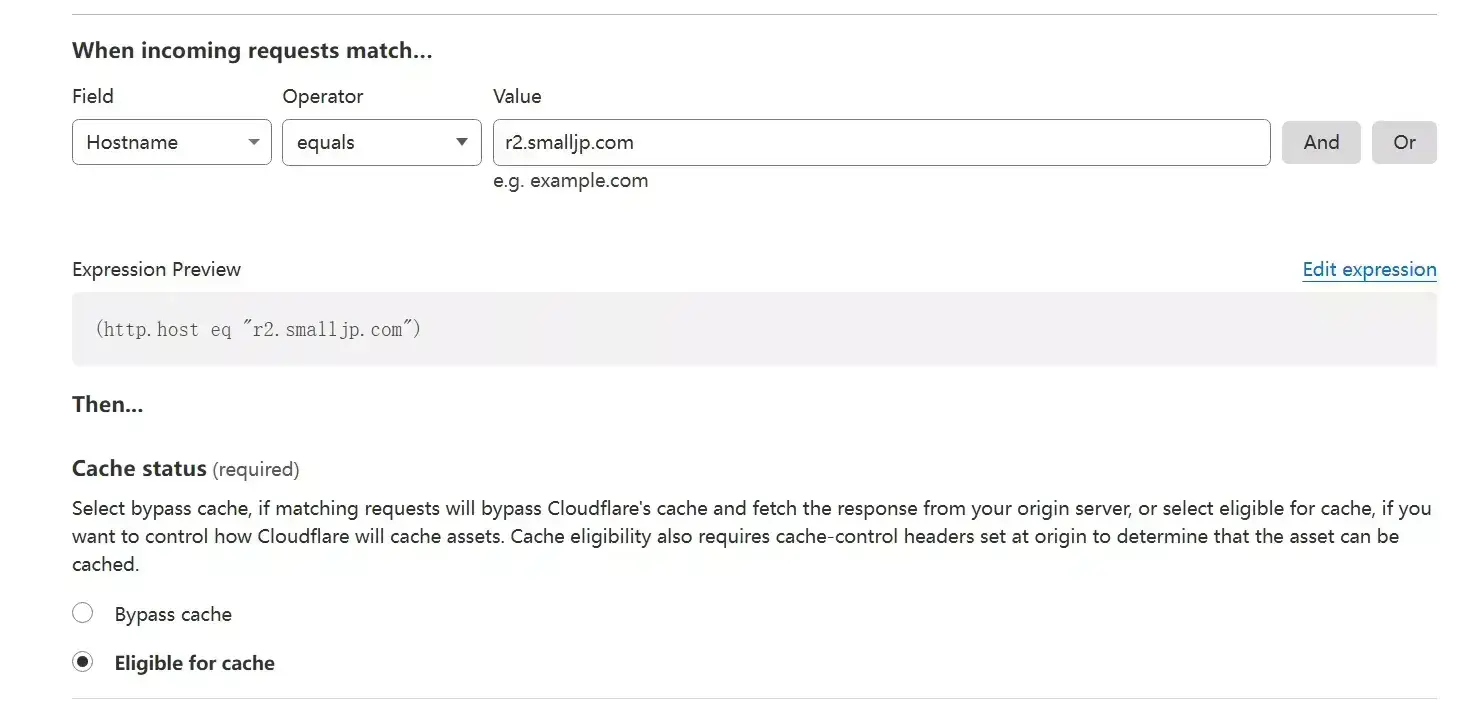
Task: Click the caret arrow in equals selector
Action: click(x=462, y=142)
